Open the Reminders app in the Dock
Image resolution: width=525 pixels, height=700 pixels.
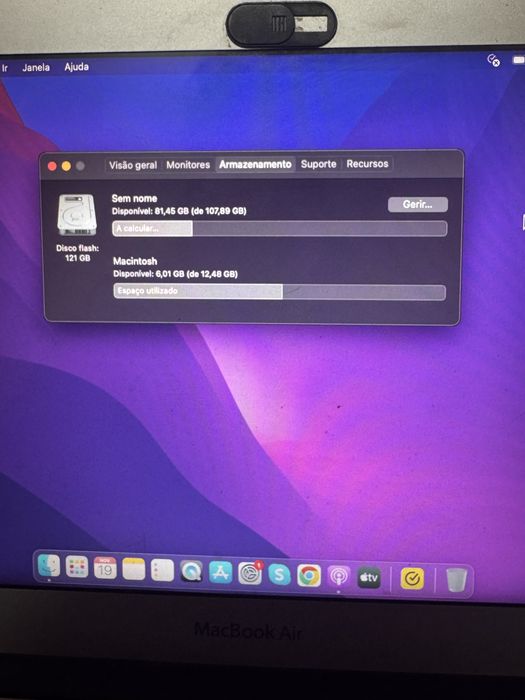pyautogui.click(x=162, y=570)
